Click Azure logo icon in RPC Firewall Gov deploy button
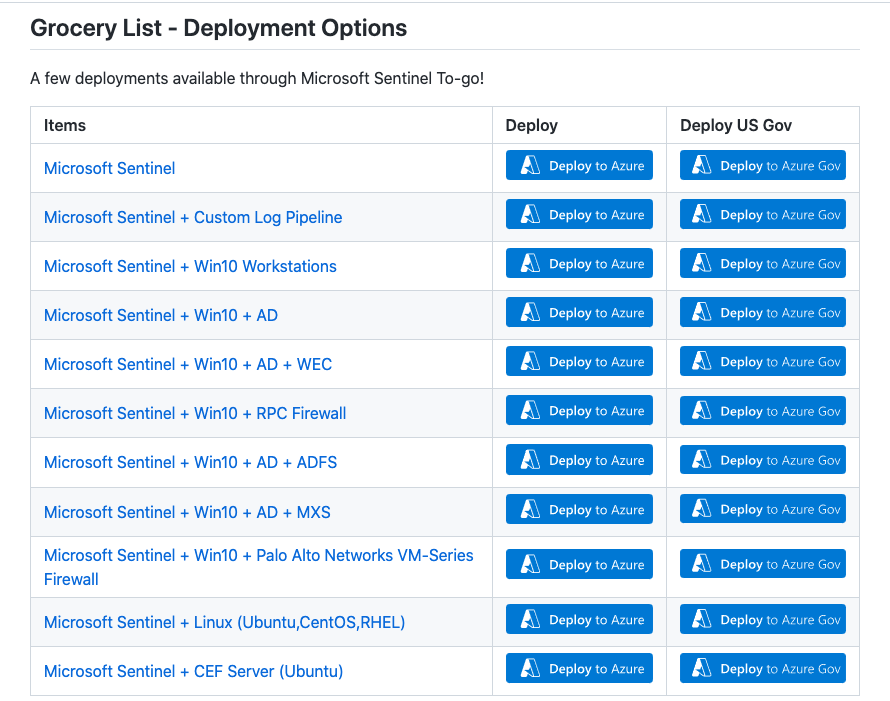 pyautogui.click(x=702, y=411)
